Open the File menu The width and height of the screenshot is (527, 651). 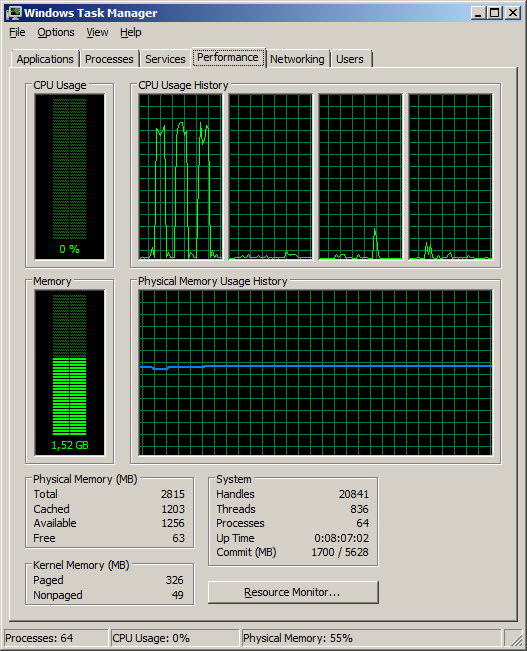coord(17,32)
